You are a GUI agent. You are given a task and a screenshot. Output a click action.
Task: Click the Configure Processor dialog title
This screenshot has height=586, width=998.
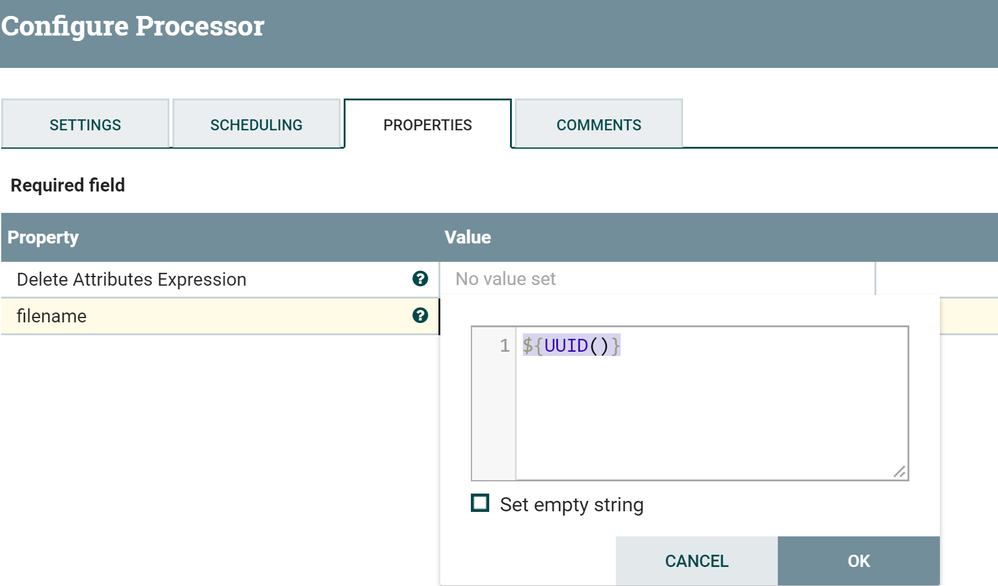coord(133,26)
